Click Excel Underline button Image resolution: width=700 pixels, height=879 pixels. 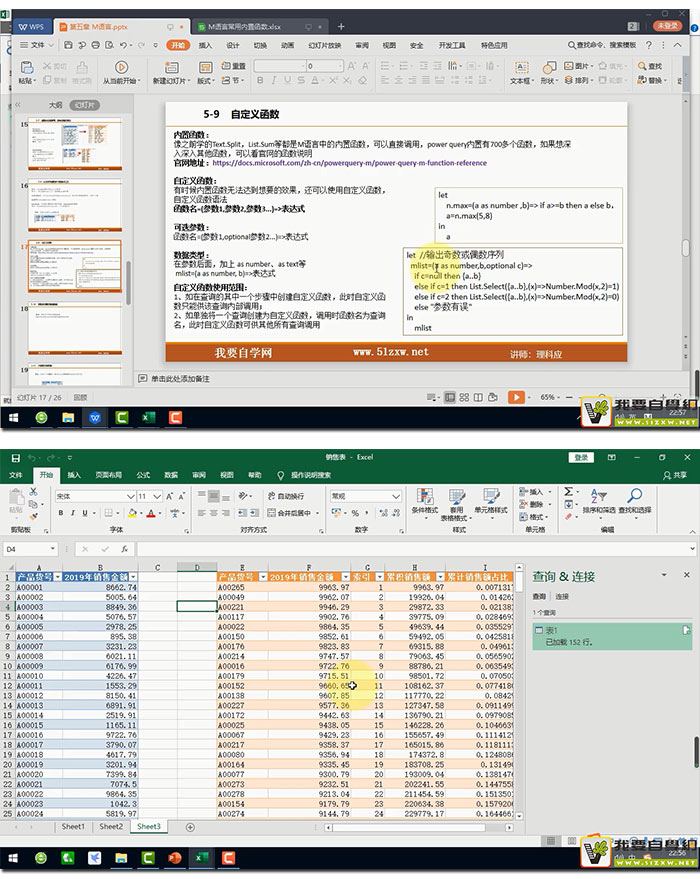point(85,513)
